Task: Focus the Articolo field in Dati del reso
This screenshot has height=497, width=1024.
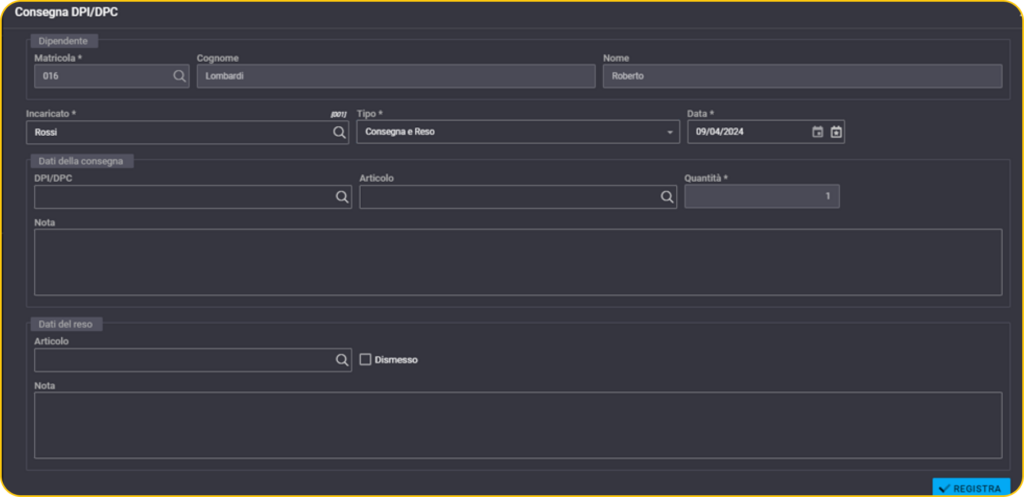Action: tap(193, 360)
